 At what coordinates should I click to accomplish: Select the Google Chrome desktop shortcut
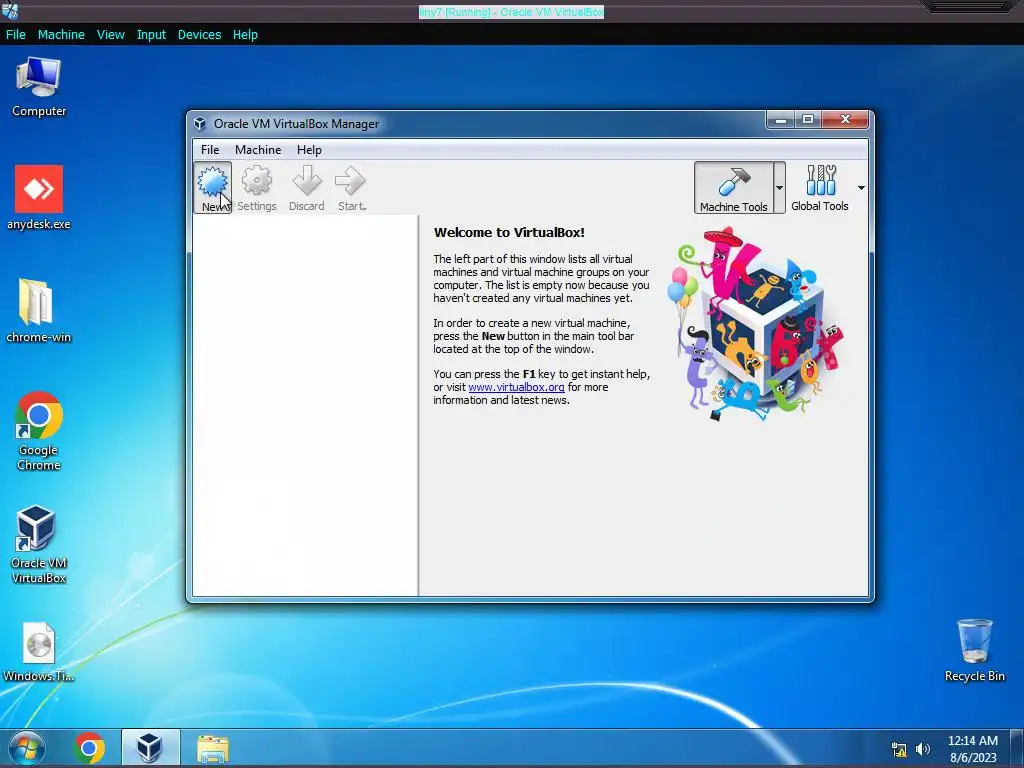[x=39, y=431]
